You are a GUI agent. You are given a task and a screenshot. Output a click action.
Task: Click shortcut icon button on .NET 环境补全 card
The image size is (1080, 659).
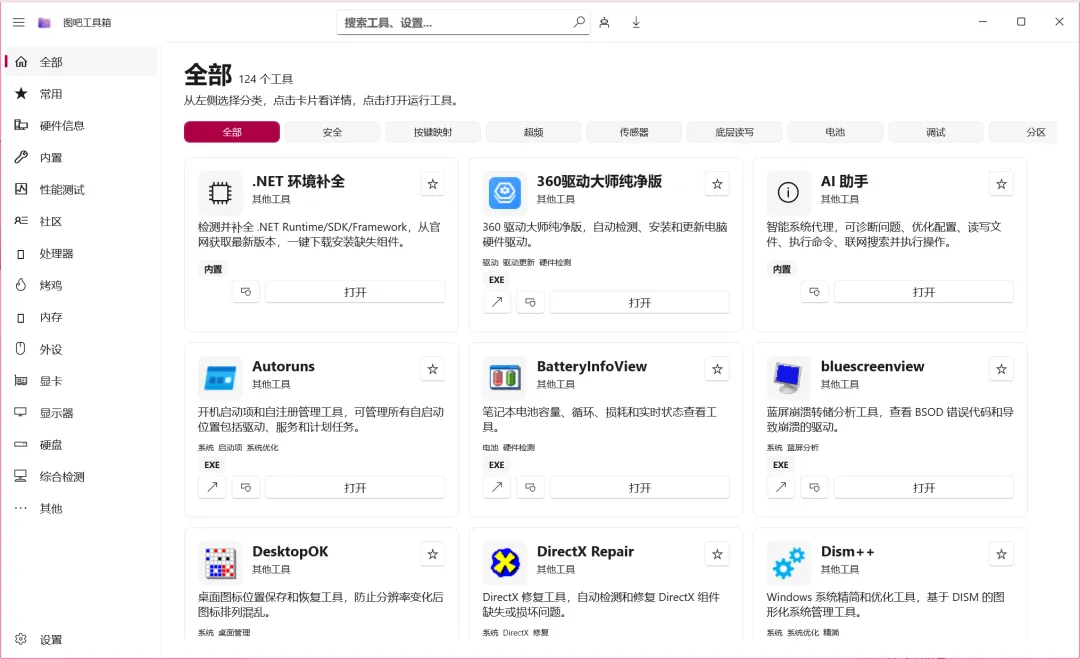246,291
